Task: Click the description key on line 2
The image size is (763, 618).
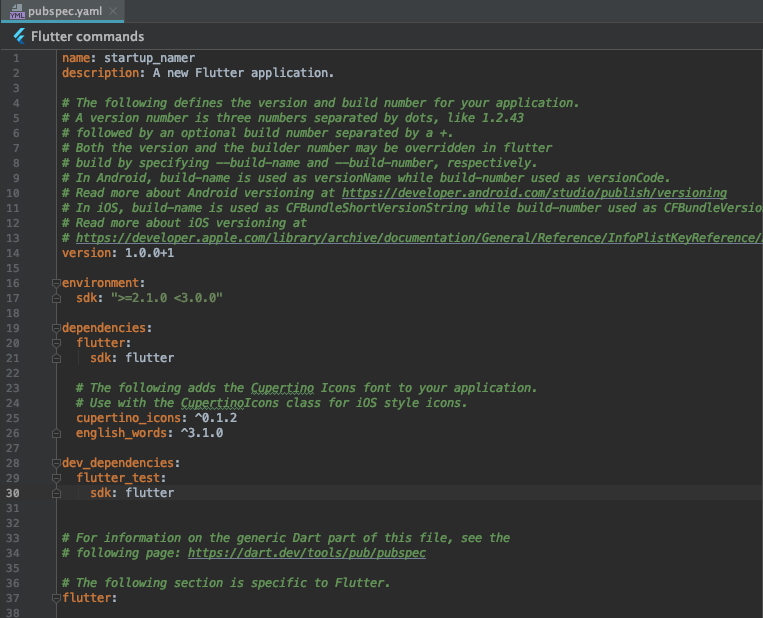Action: [x=100, y=73]
